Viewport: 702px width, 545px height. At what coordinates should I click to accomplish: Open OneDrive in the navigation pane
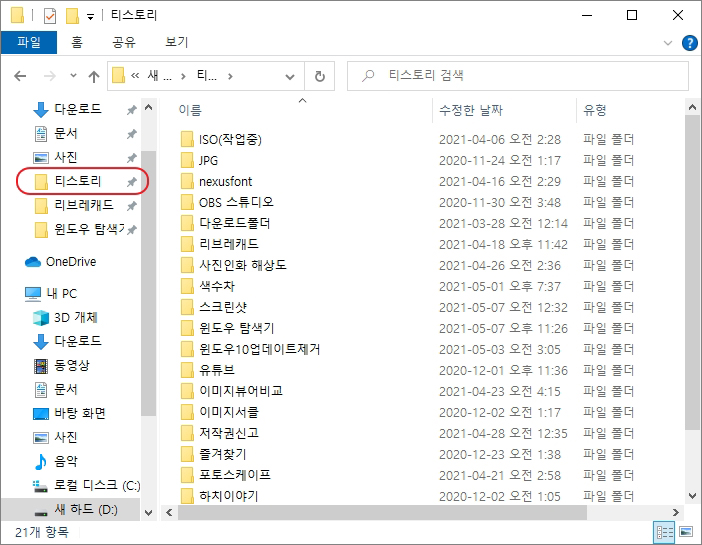71,262
